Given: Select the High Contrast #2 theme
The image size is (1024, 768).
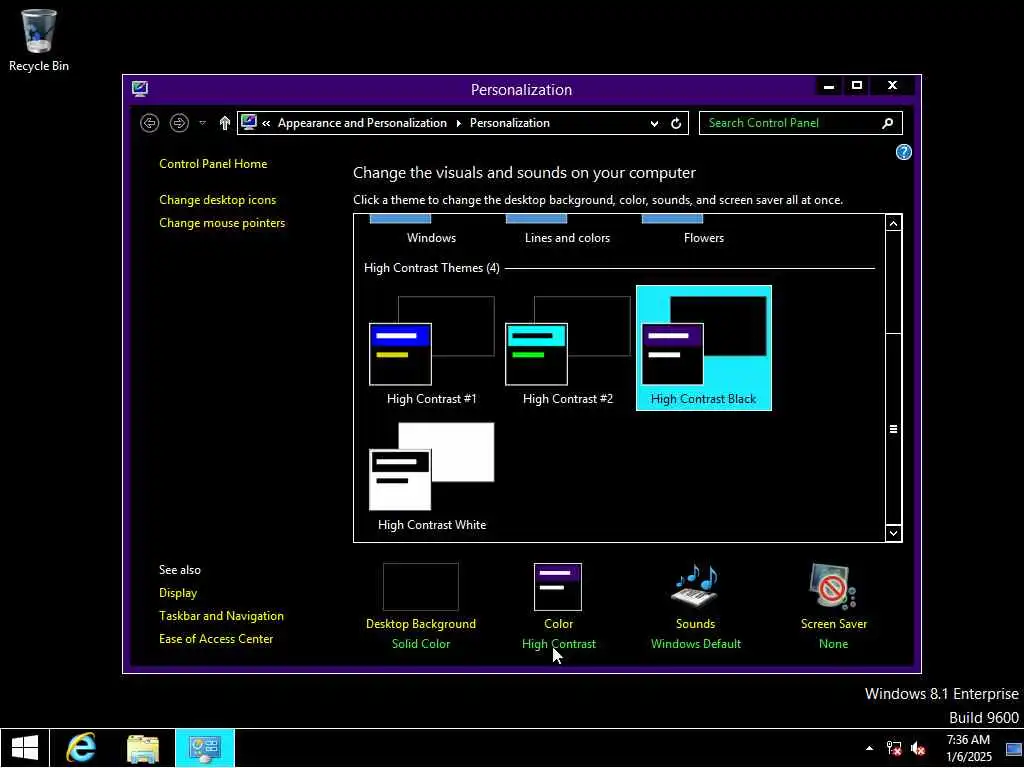Looking at the screenshot, I should [x=568, y=349].
